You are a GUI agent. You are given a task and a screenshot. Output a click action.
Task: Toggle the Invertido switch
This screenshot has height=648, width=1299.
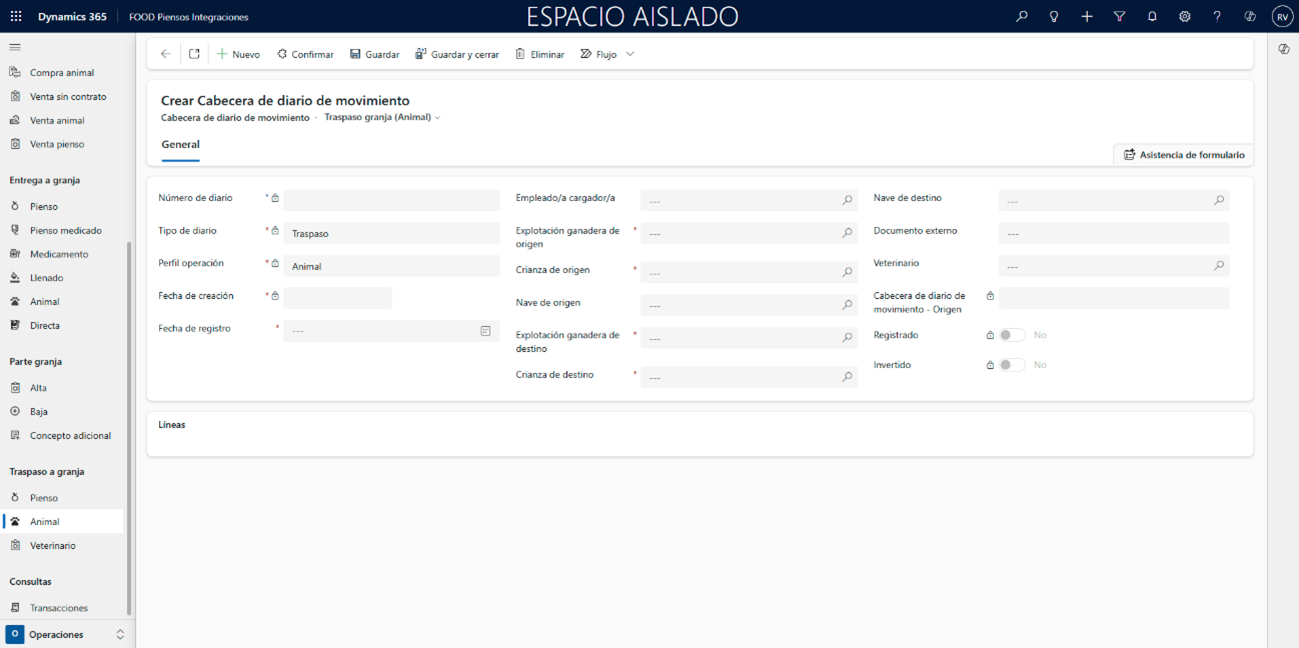(x=1012, y=365)
